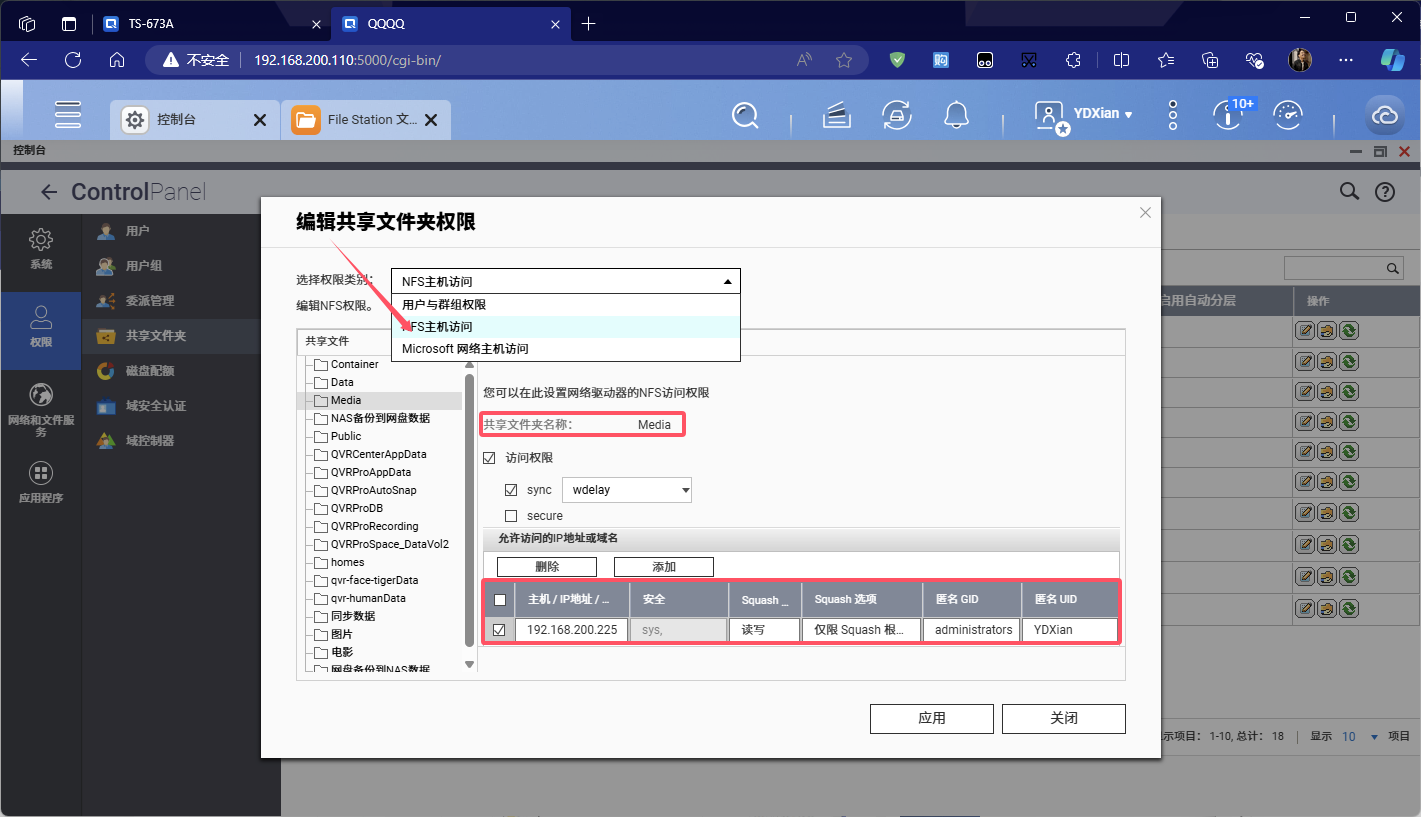Refresh the browser page

click(73, 60)
